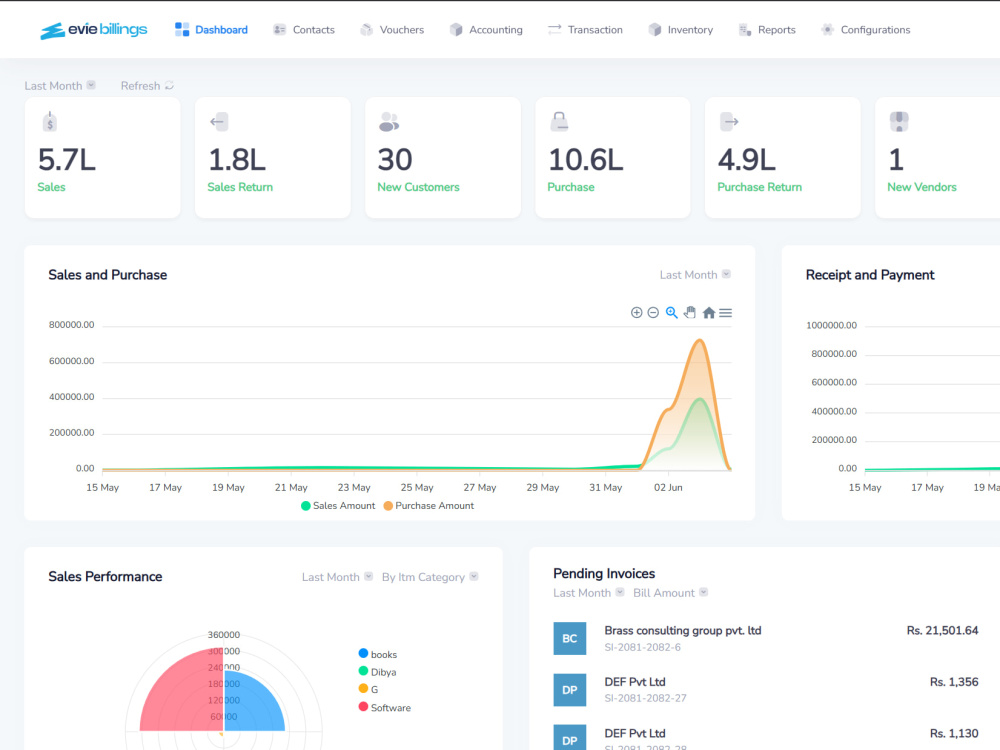
Task: Click the New Vendors icon
Action: [899, 121]
